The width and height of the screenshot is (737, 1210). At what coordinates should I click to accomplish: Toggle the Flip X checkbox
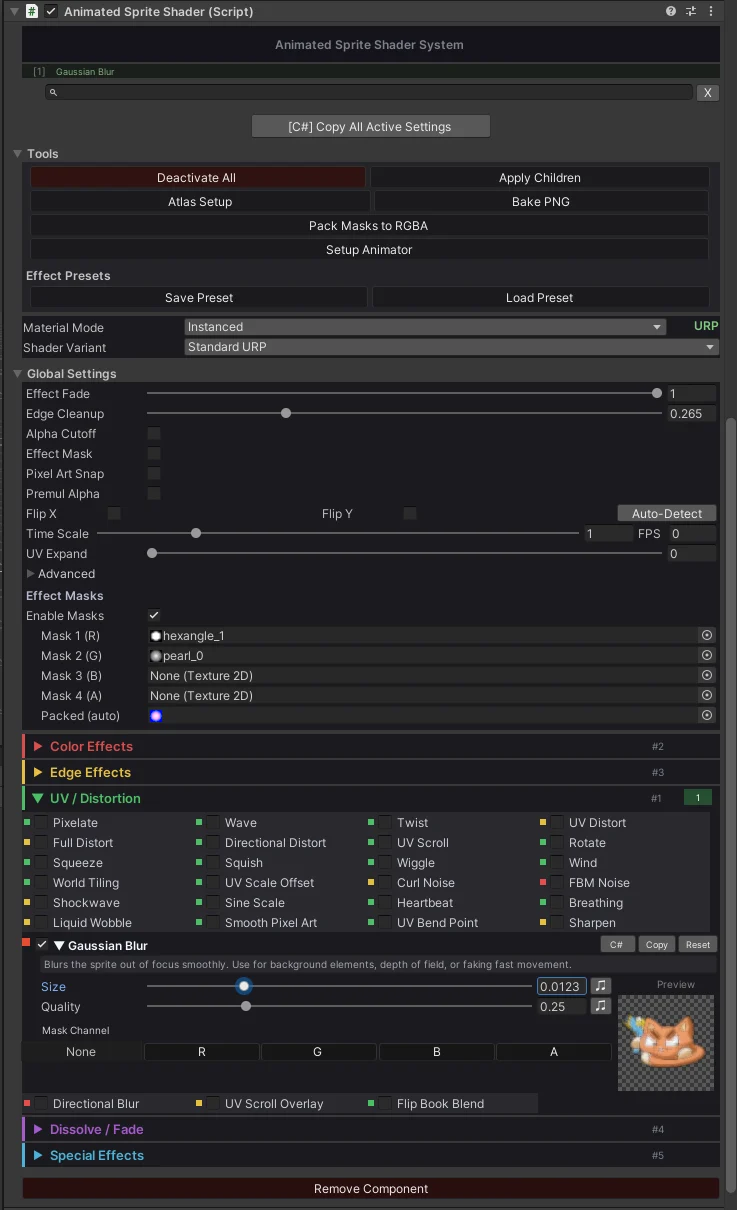pos(114,513)
